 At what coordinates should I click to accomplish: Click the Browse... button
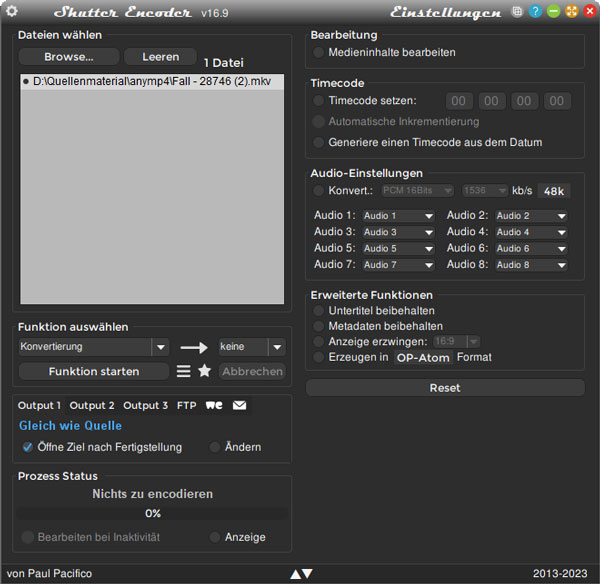69,57
